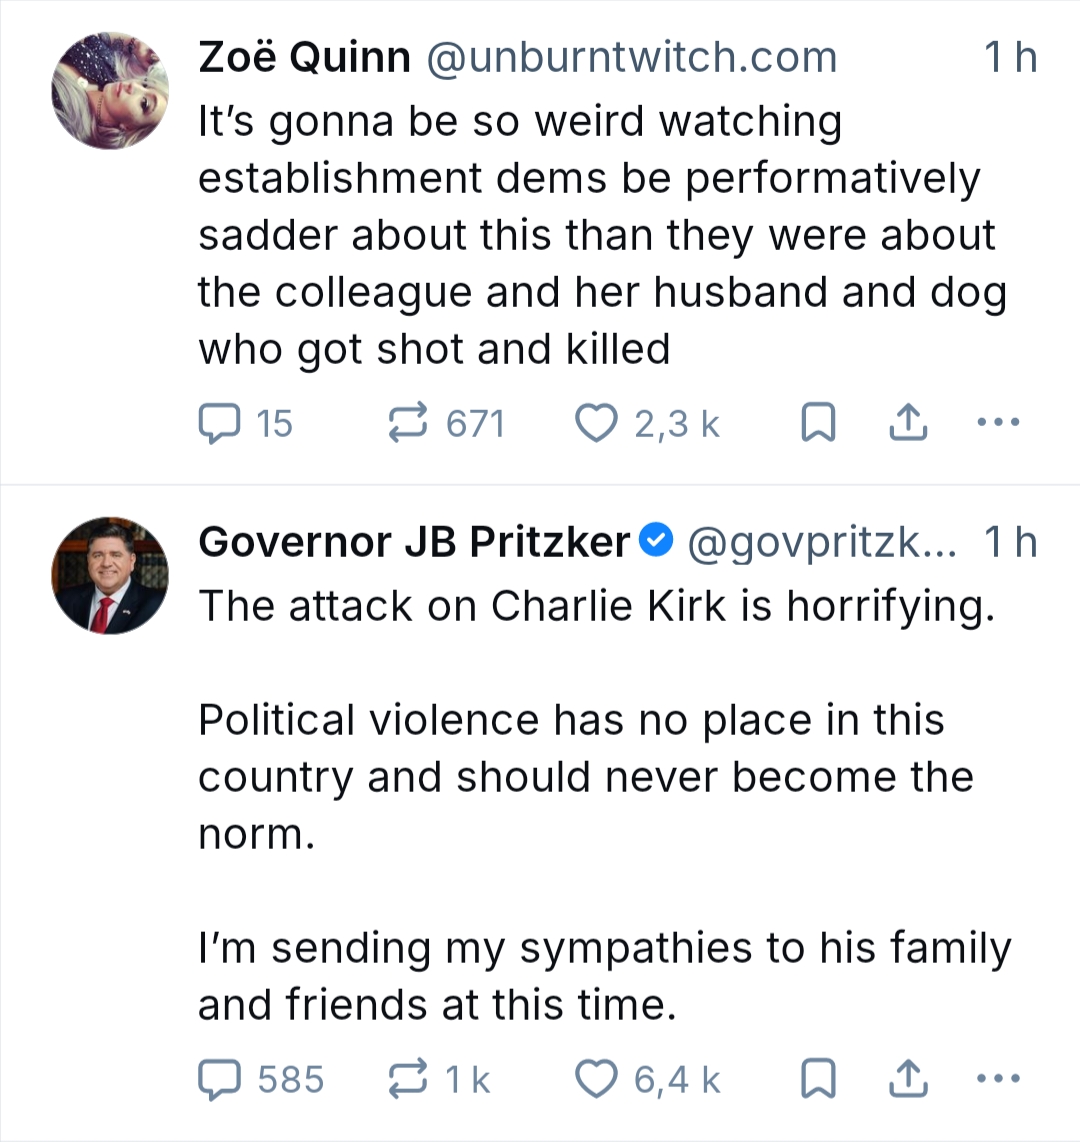This screenshot has width=1080, height=1142.
Task: Repost Governor JB Pritzker's post
Action: tap(408, 1080)
